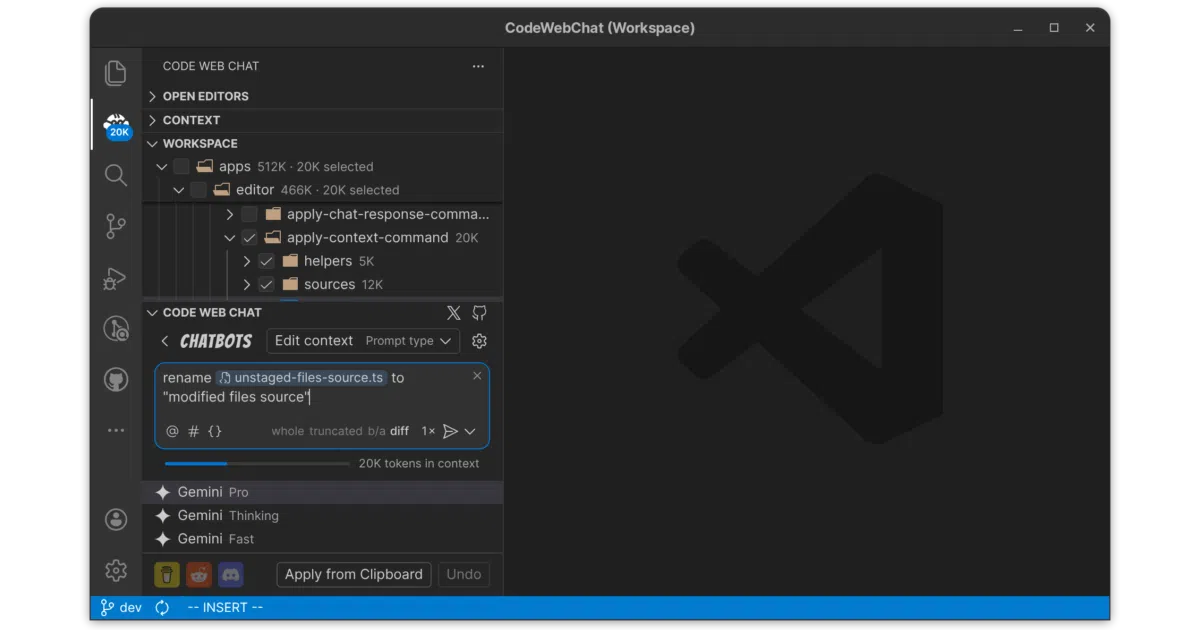Click the sync changes icon in status bar
This screenshot has width=1200, height=630.
[162, 607]
